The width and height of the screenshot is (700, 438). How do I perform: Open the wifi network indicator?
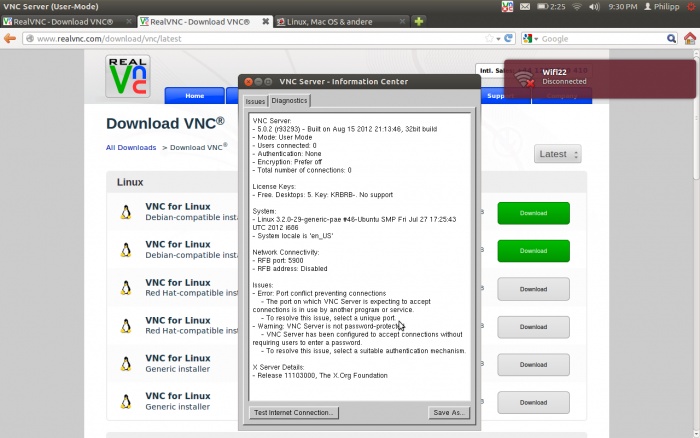tap(577, 6)
